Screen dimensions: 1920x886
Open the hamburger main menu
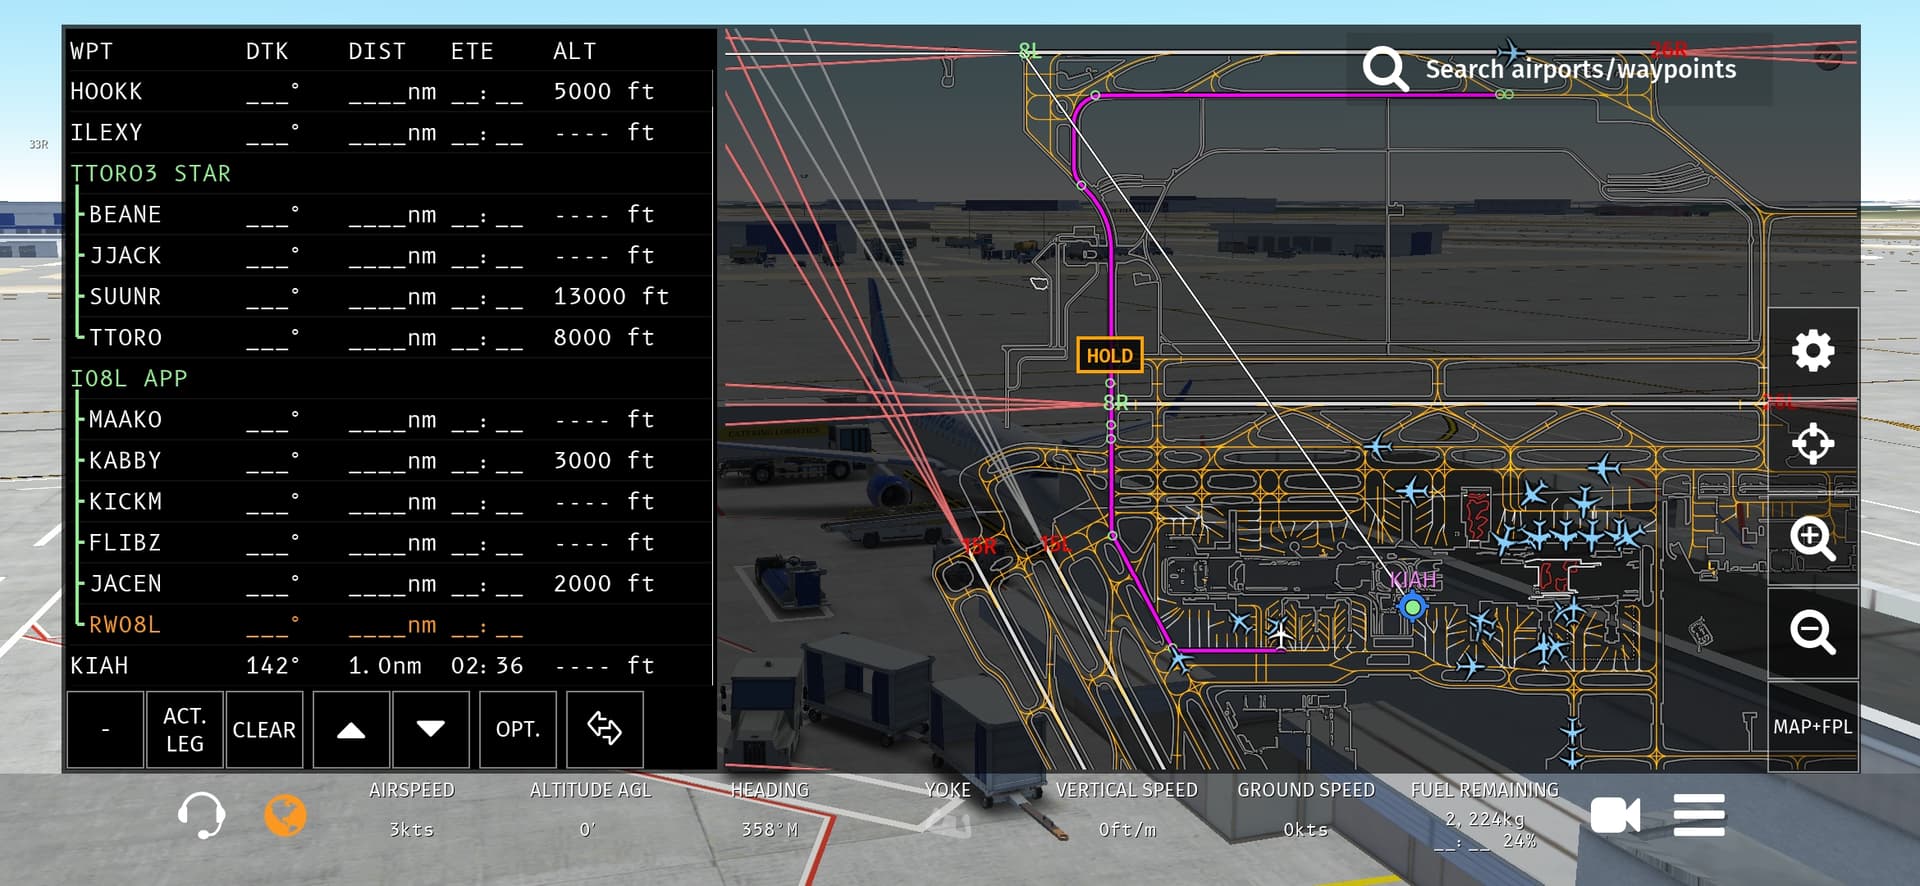pyautogui.click(x=1699, y=815)
